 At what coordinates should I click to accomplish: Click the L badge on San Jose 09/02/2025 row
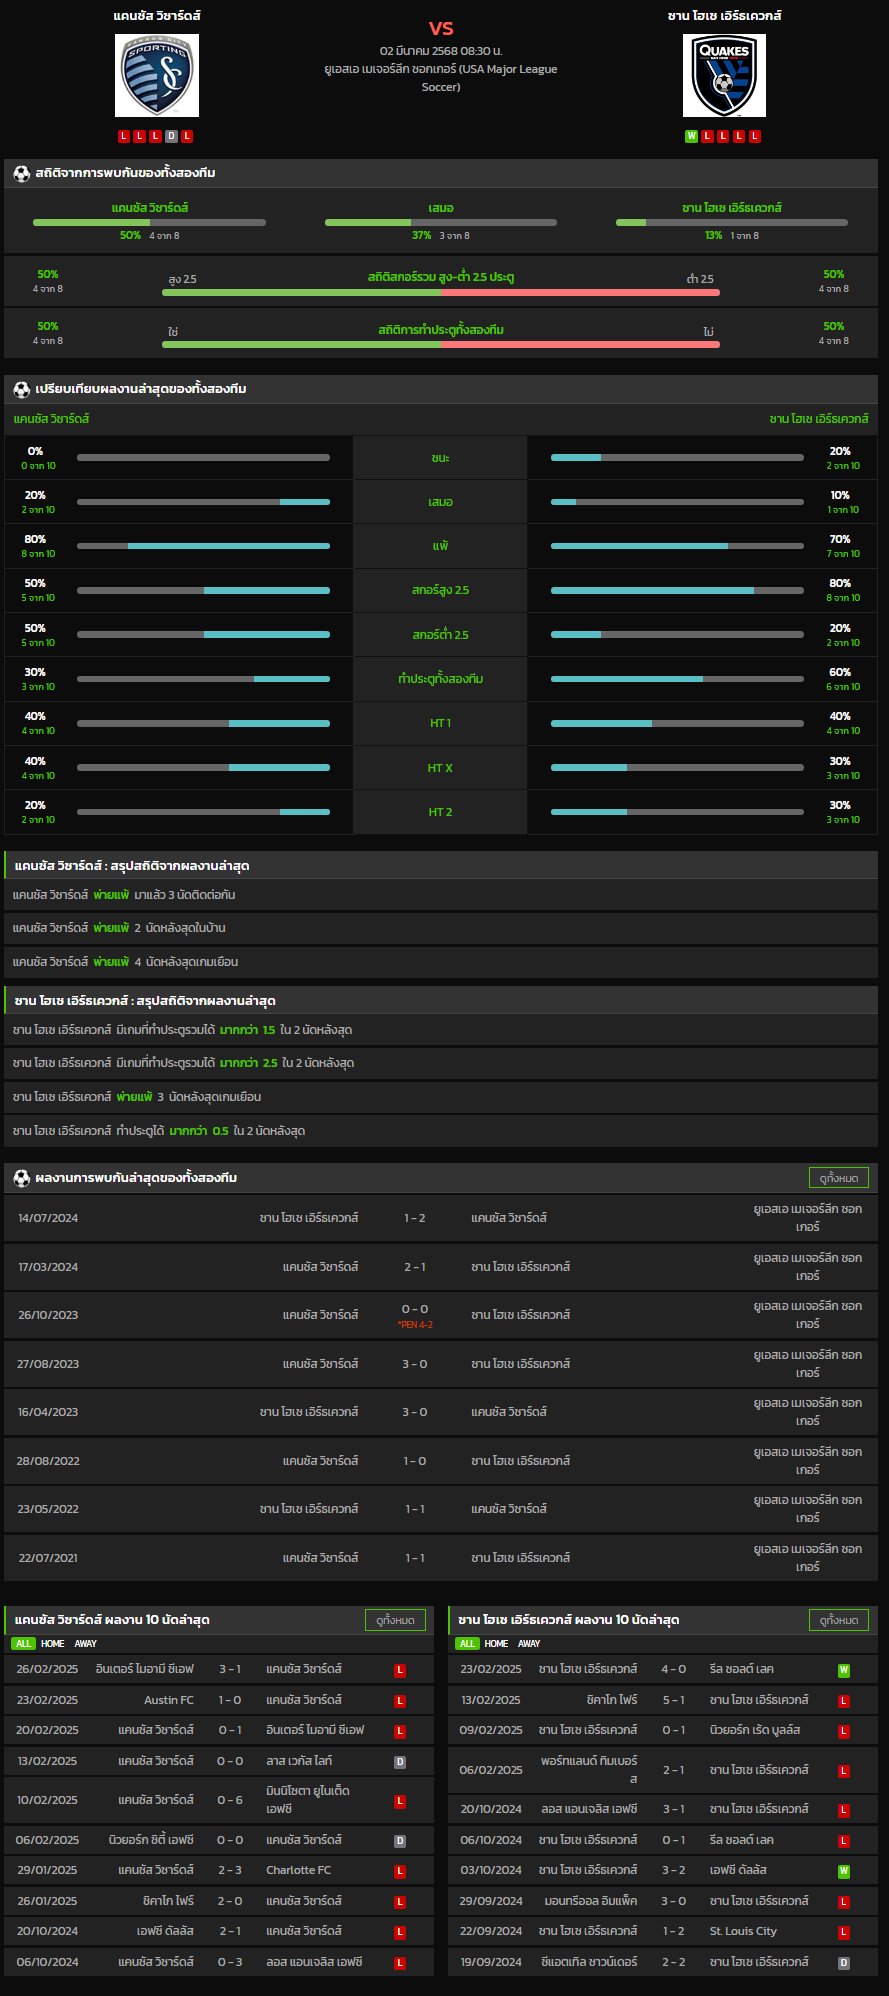844,1731
